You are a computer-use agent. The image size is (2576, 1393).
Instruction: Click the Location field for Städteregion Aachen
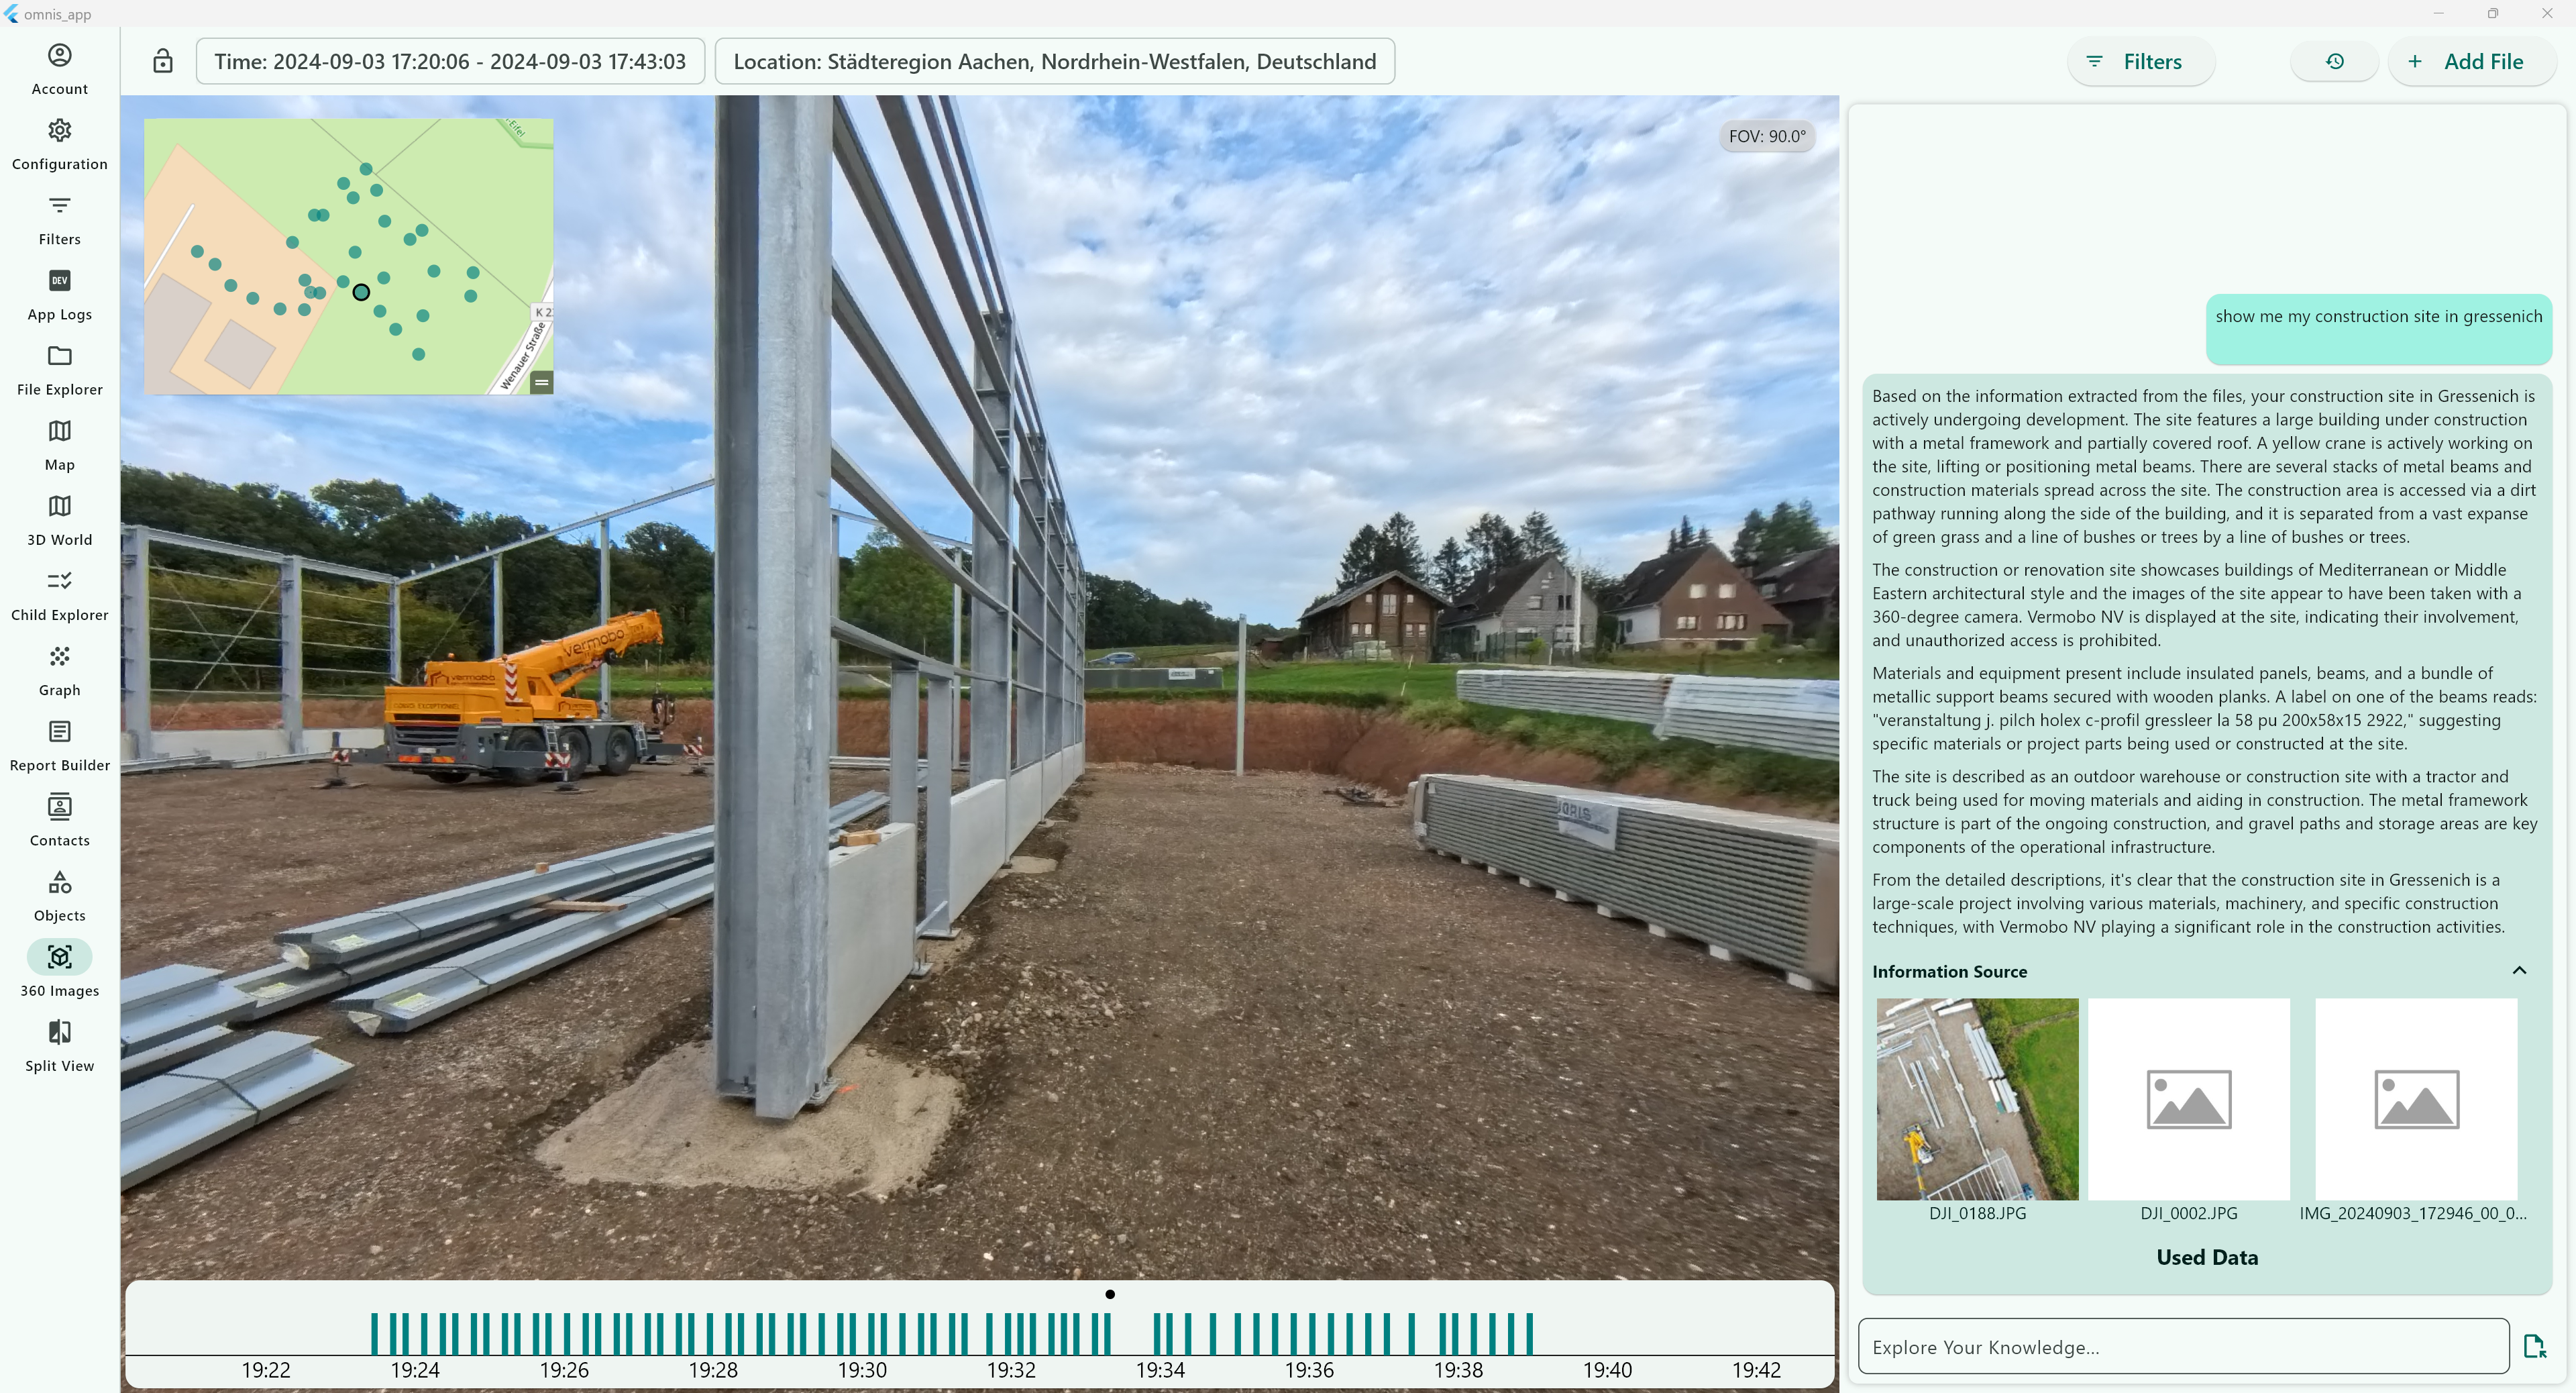pyautogui.click(x=1054, y=61)
